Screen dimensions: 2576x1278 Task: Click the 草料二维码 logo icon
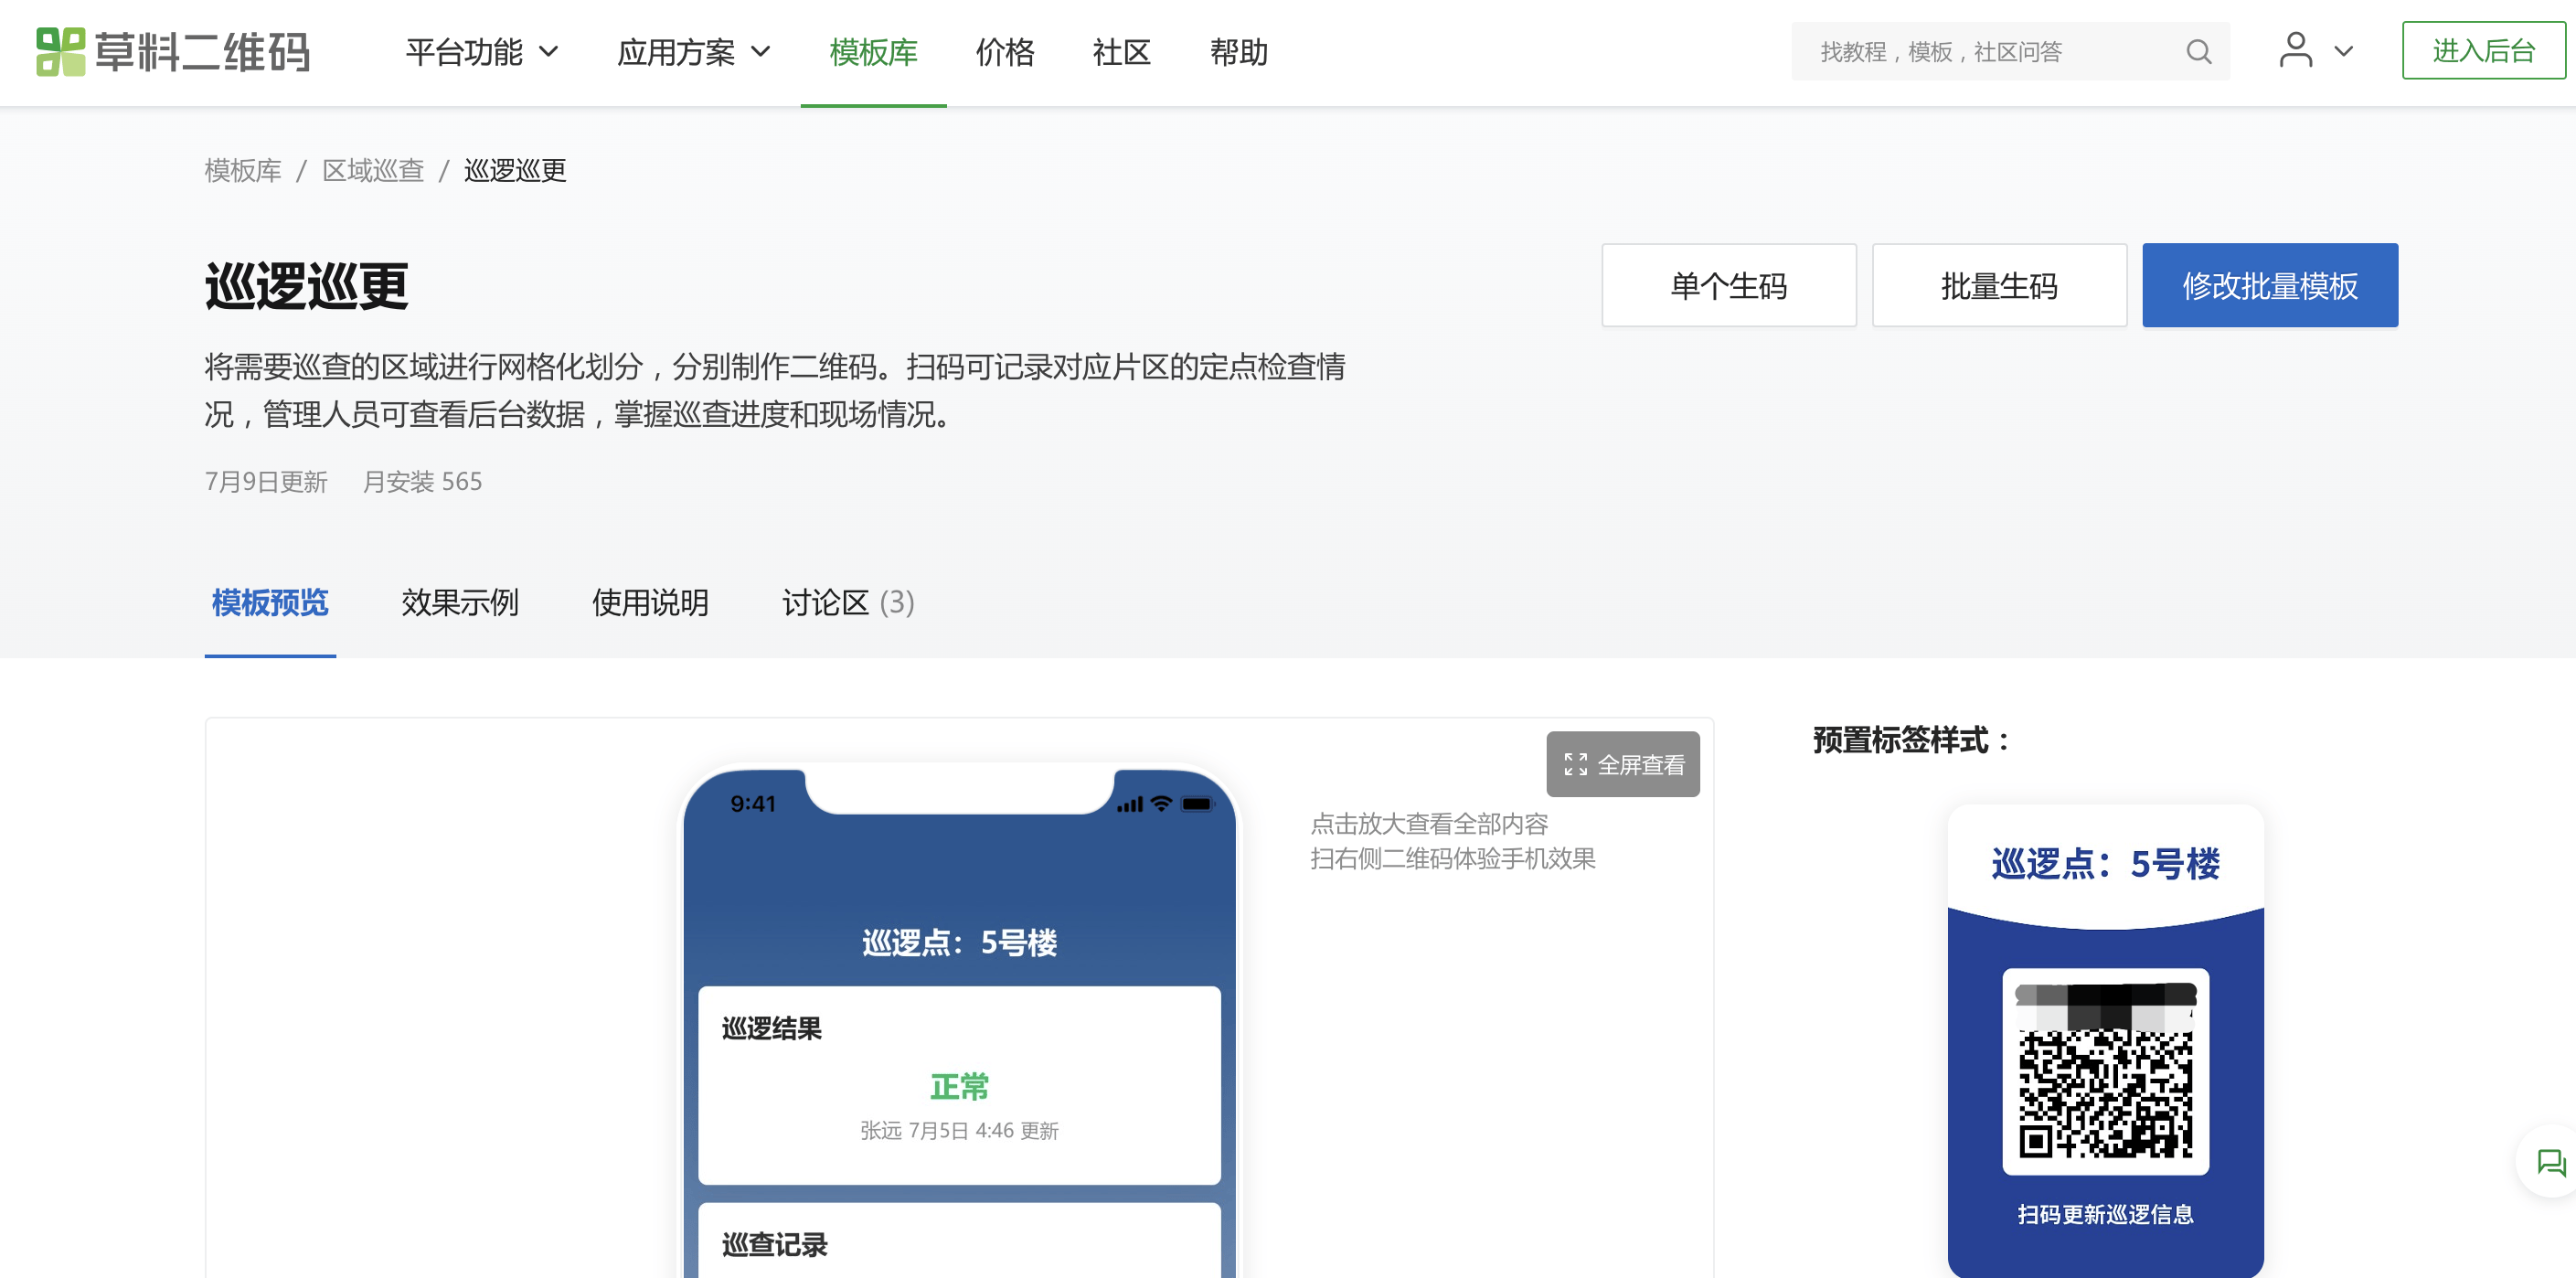click(x=60, y=52)
